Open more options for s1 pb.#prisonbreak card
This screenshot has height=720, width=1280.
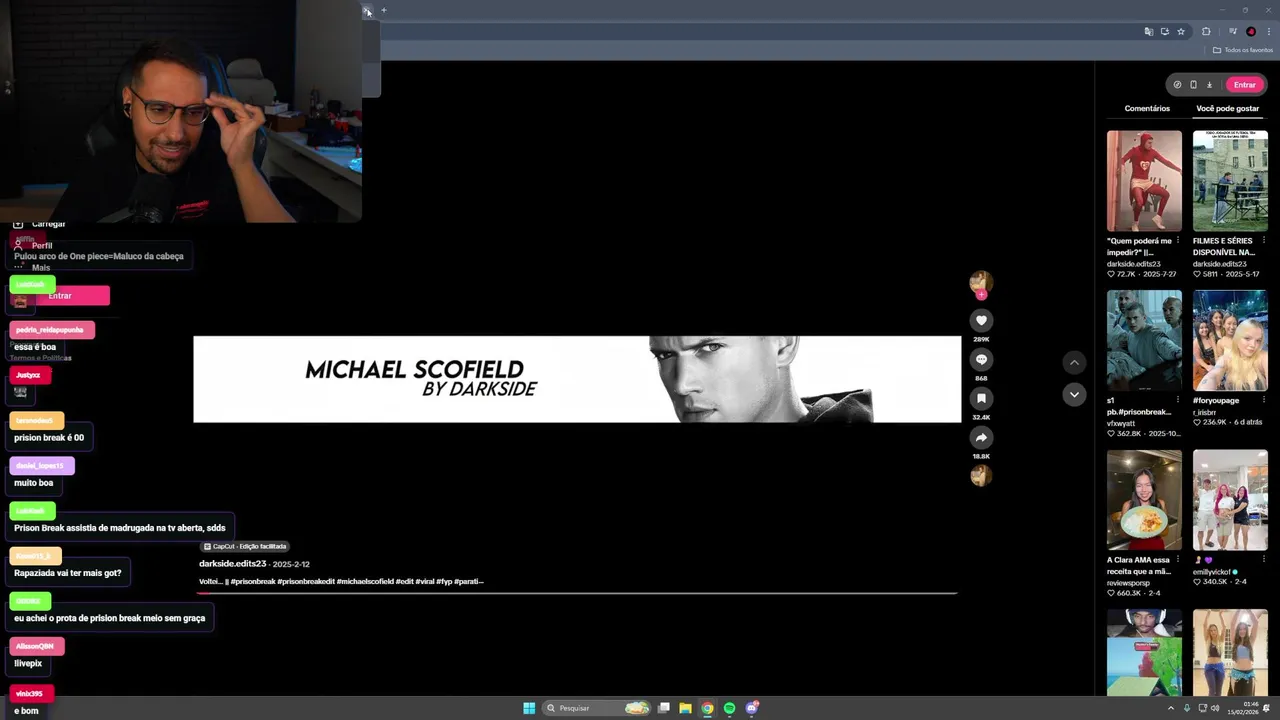tap(1177, 400)
